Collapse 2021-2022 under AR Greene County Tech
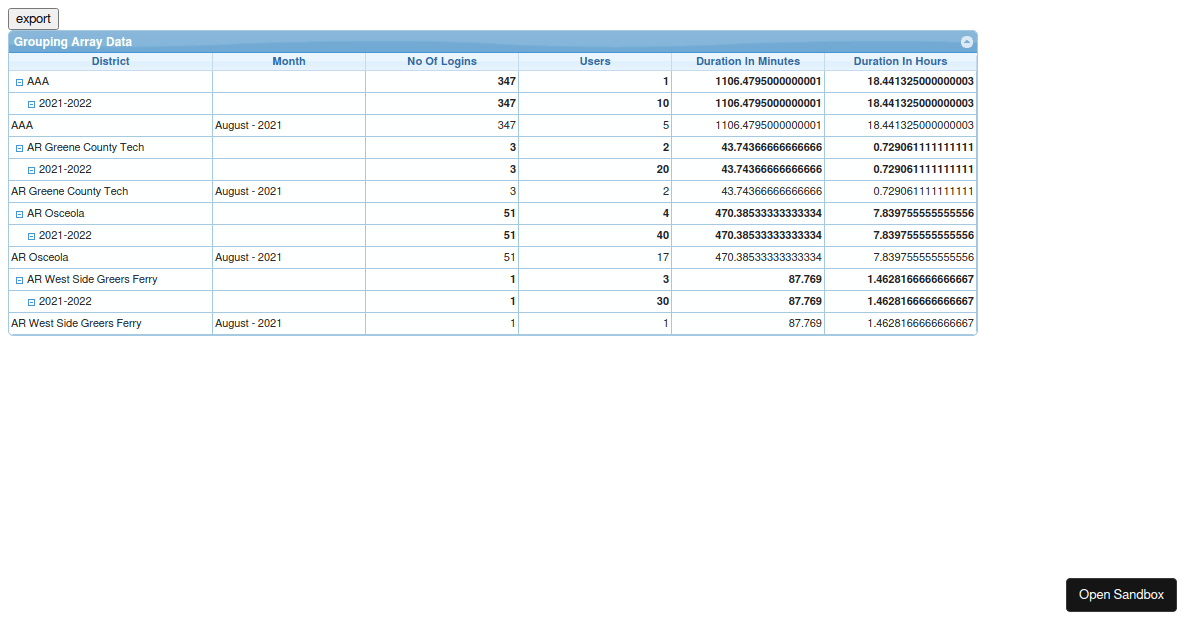Image resolution: width=1200 pixels, height=630 pixels. point(31,170)
